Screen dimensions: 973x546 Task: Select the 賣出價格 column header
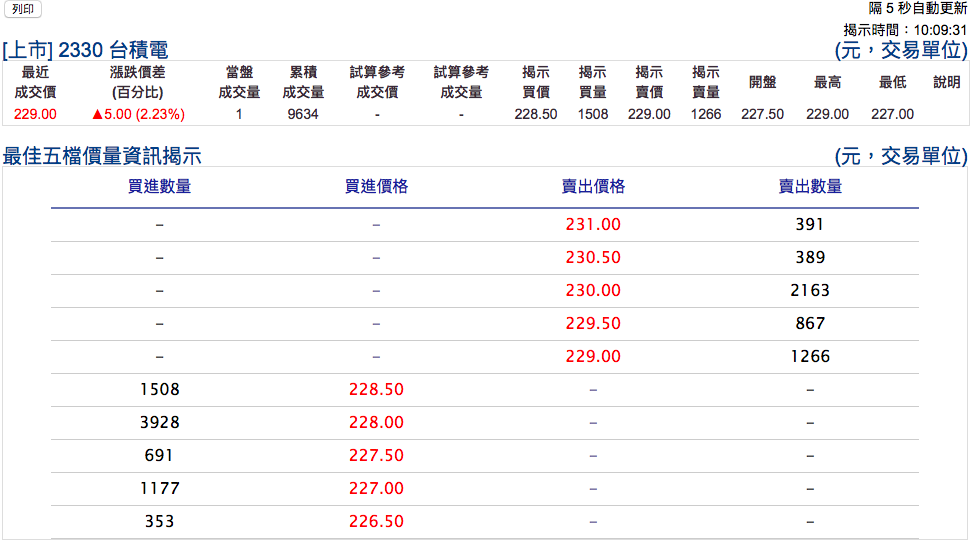(x=593, y=186)
